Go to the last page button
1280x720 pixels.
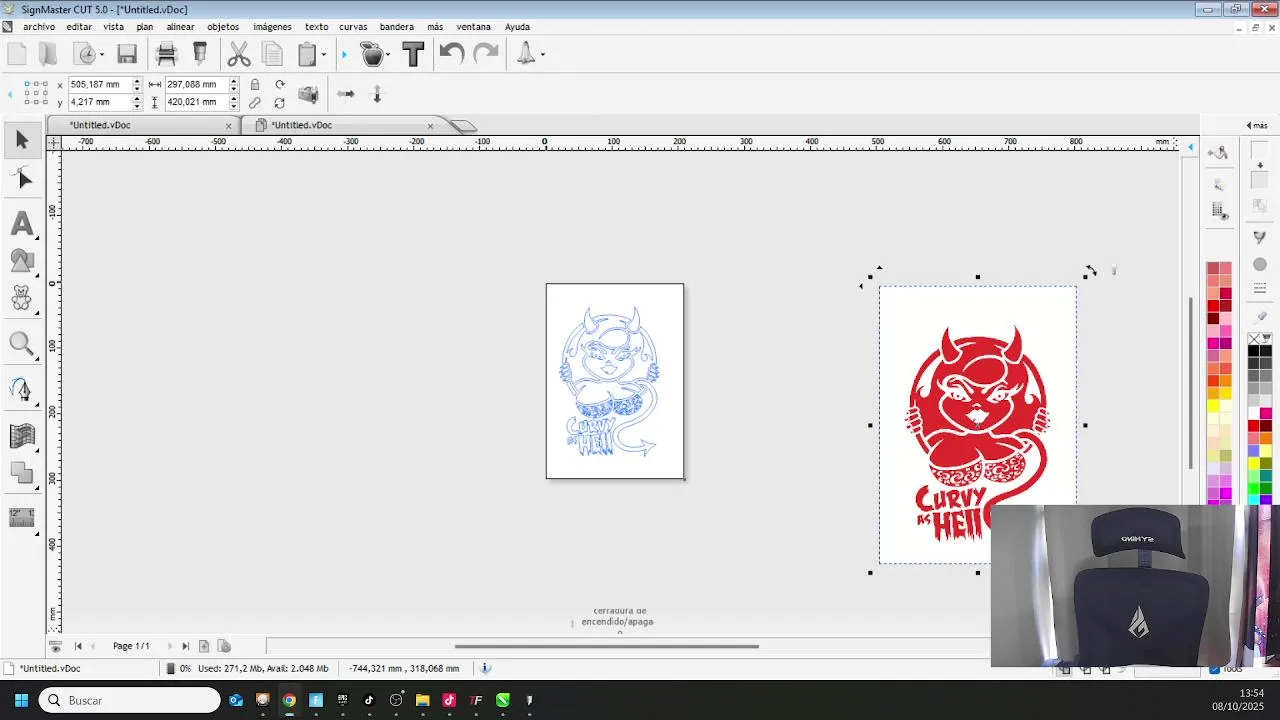(185, 647)
